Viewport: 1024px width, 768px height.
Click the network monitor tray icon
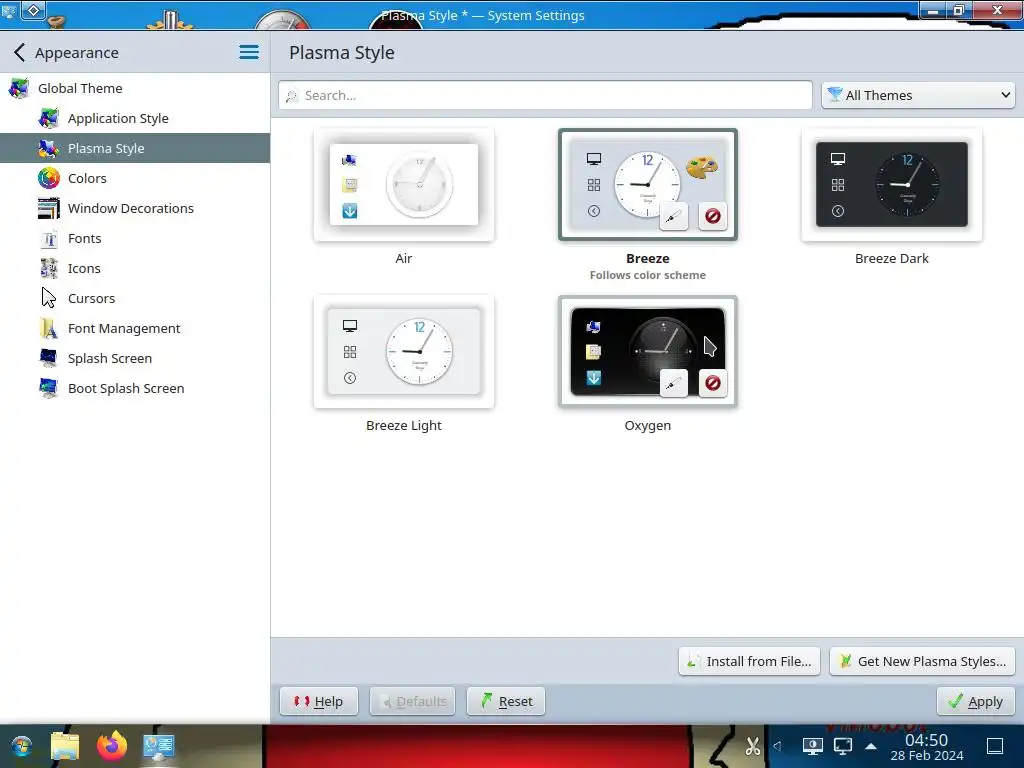(843, 746)
